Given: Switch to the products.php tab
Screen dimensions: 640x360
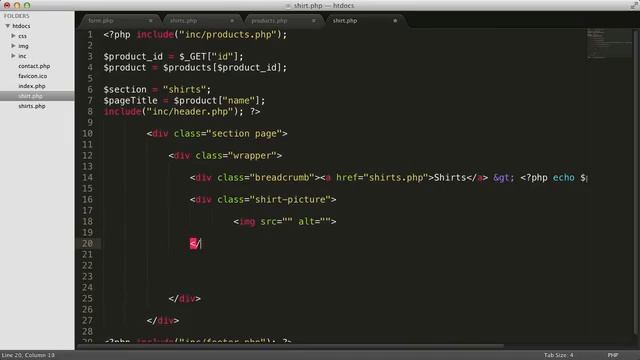Looking at the screenshot, I should (x=269, y=20).
